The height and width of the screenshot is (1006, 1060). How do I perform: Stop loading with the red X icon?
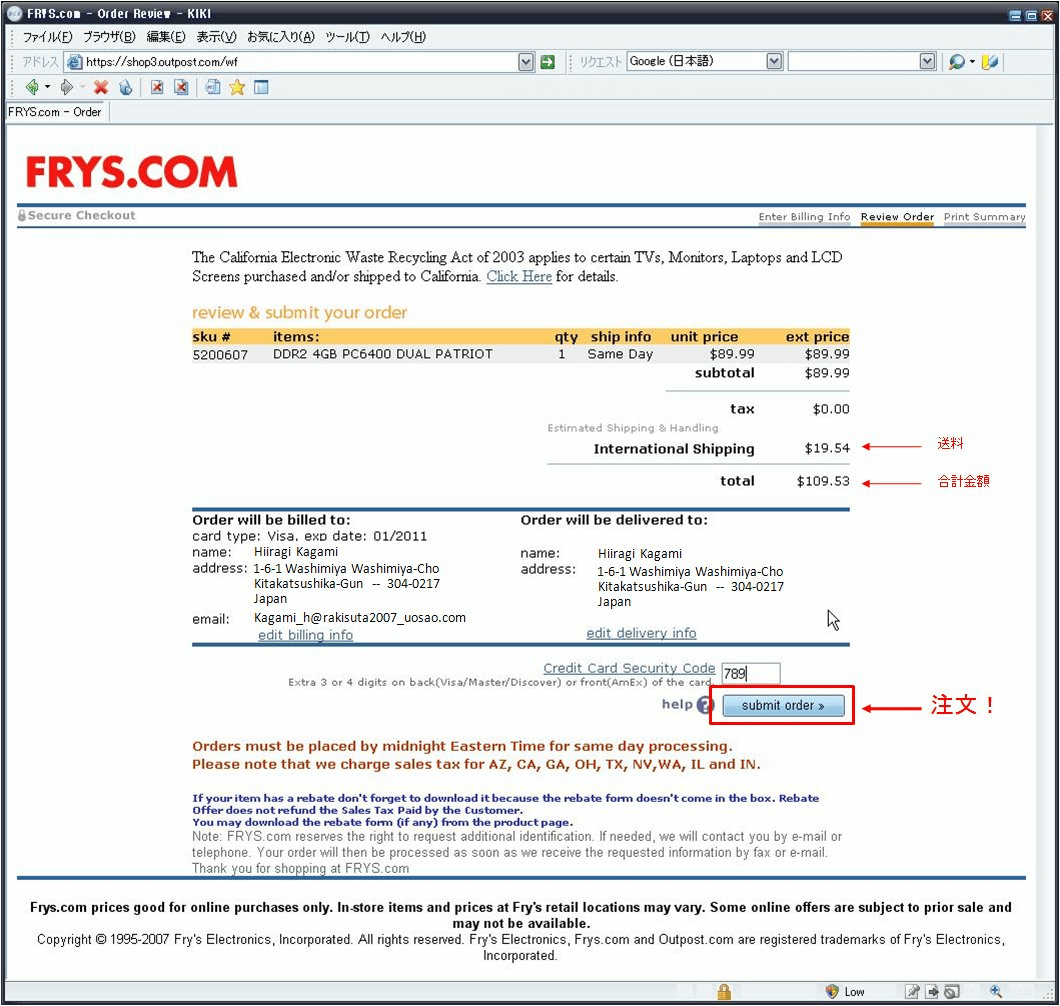[101, 87]
